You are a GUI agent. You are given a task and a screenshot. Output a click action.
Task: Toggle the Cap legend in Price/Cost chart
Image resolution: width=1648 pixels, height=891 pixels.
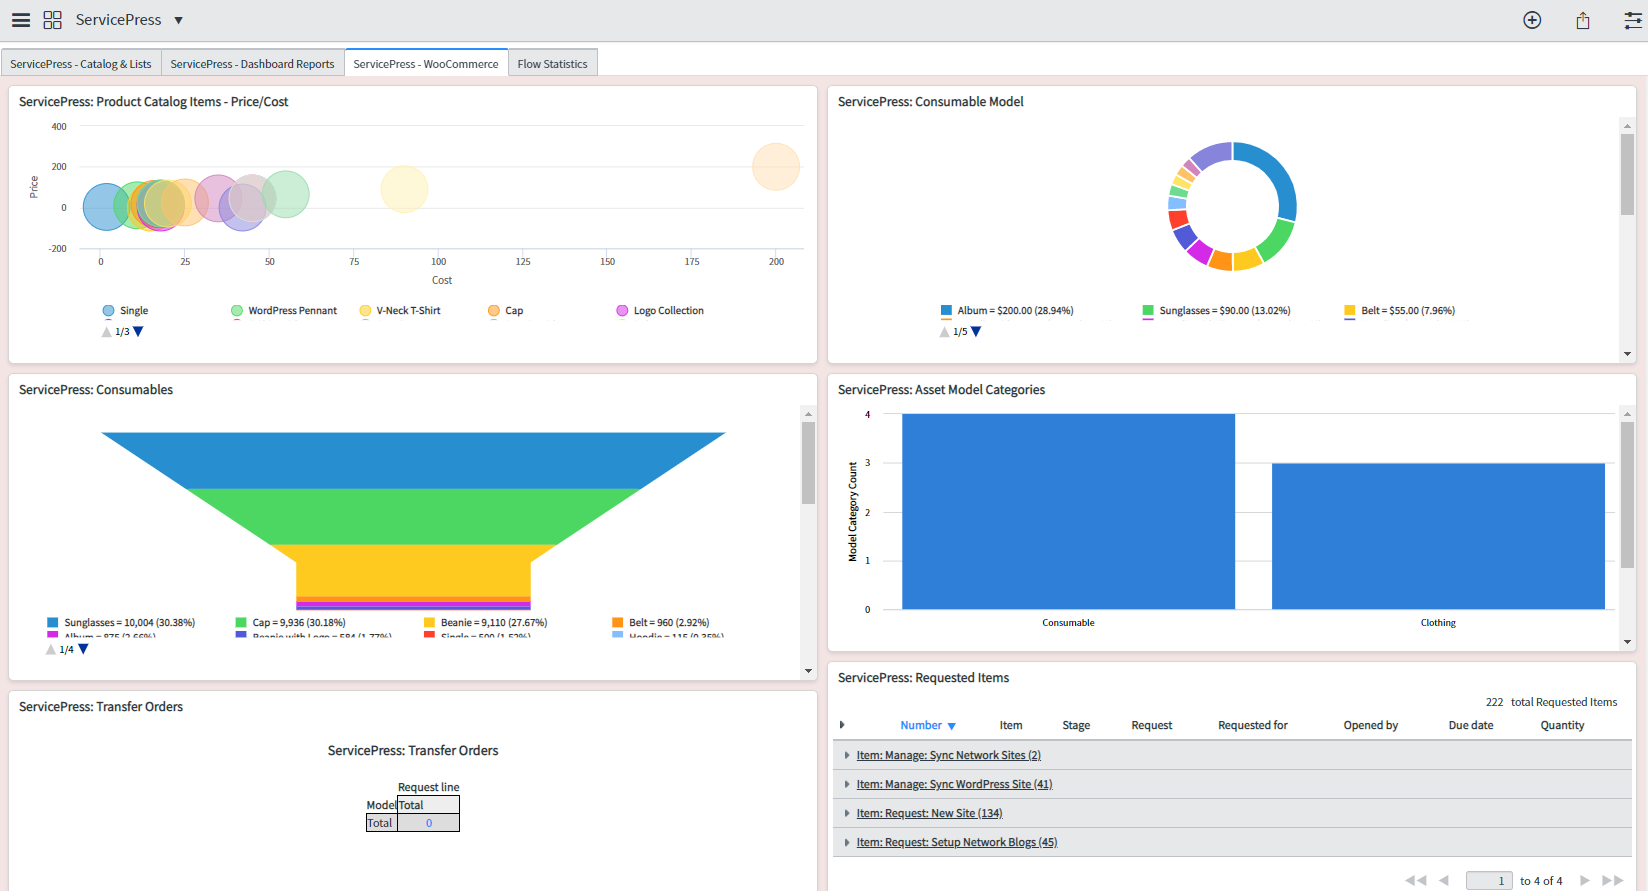point(505,311)
